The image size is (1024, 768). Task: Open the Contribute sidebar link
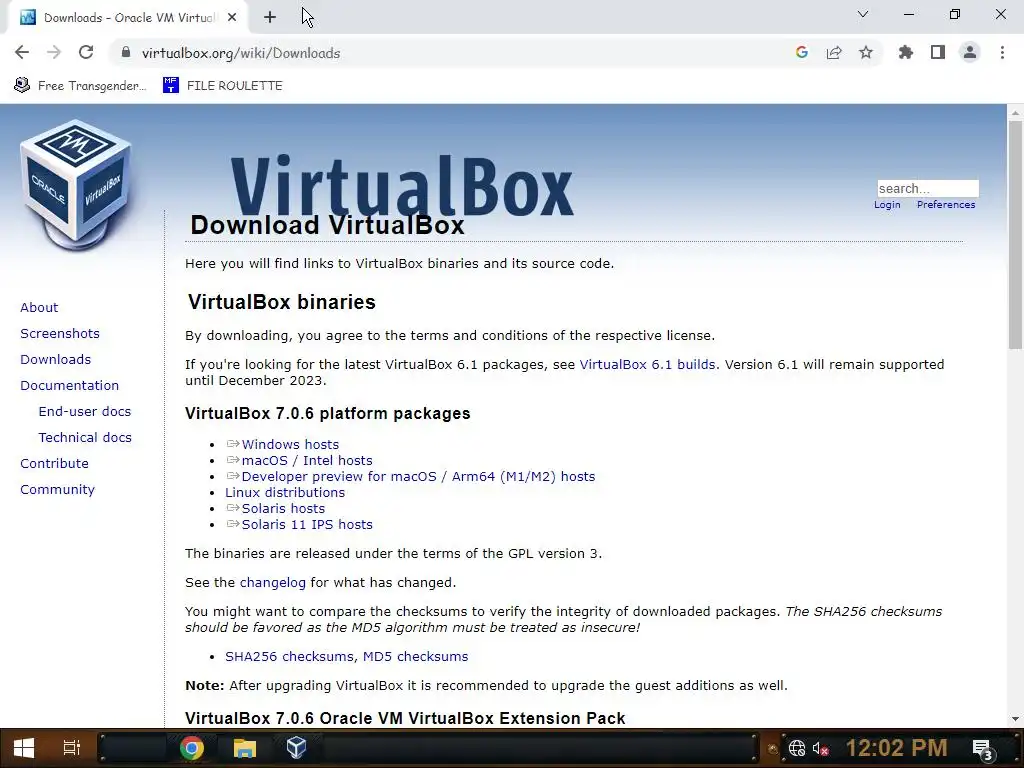coord(54,464)
